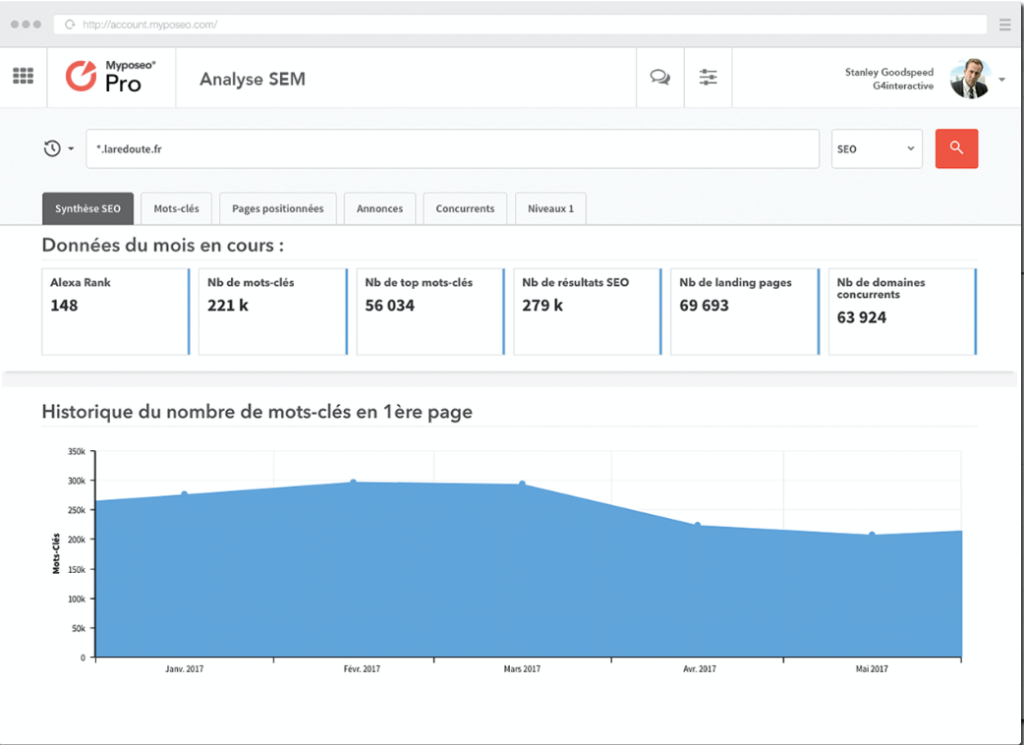Click the 279 k SEO results value
This screenshot has width=1024, height=745.
point(543,306)
